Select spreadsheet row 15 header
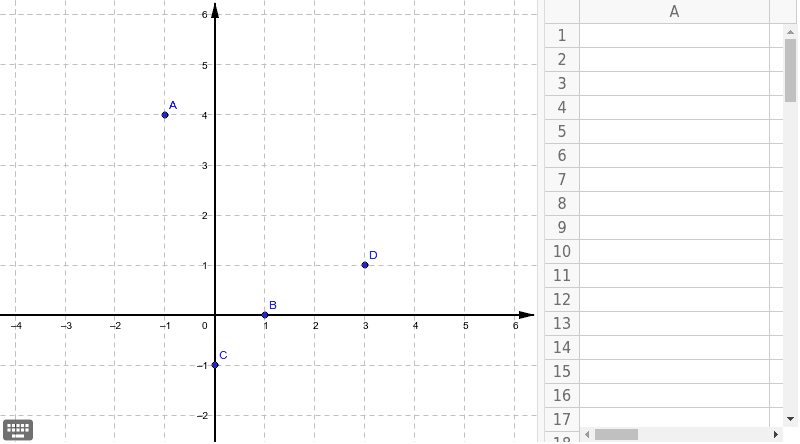The height and width of the screenshot is (444, 800). click(x=562, y=372)
